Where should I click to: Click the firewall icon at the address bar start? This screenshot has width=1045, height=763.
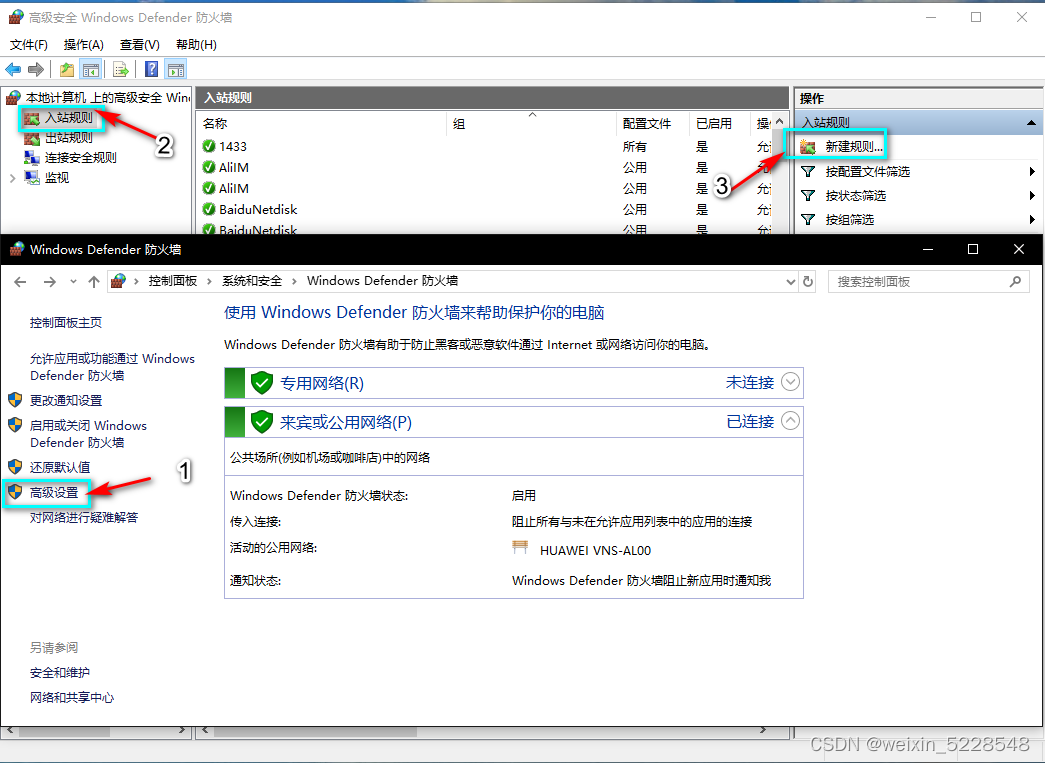coord(119,281)
